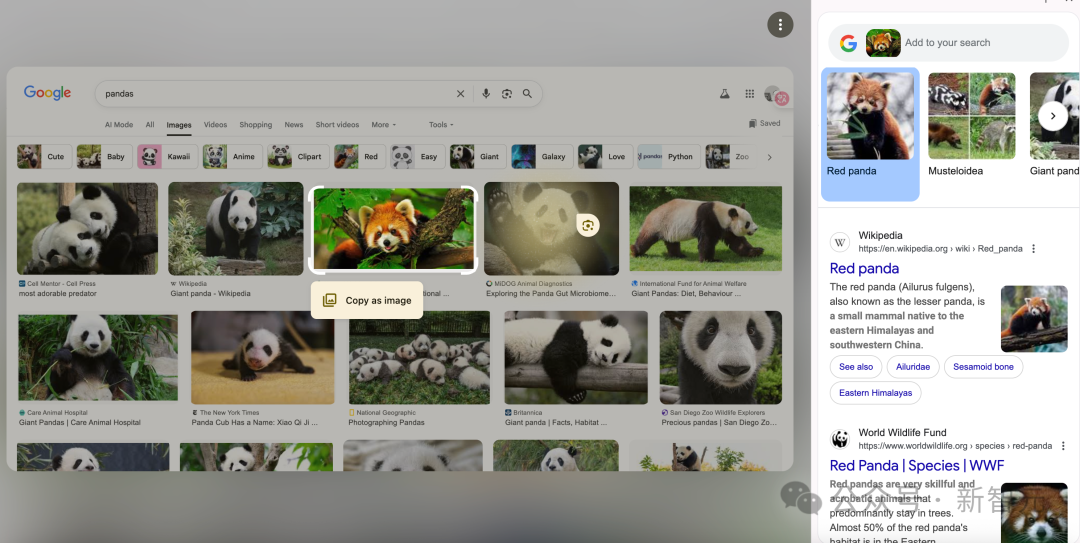Filter images by Baby chip
Viewport: 1080px width, 543px height.
pos(105,156)
